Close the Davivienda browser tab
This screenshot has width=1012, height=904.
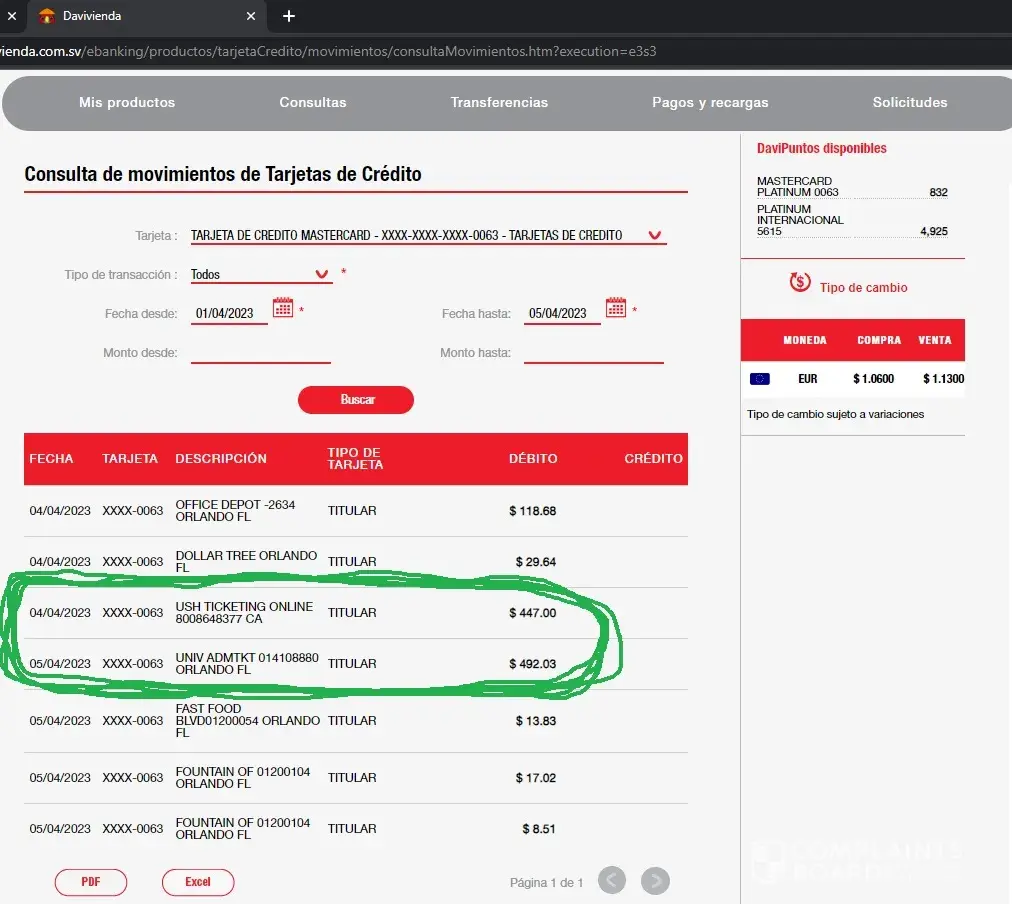tap(251, 16)
